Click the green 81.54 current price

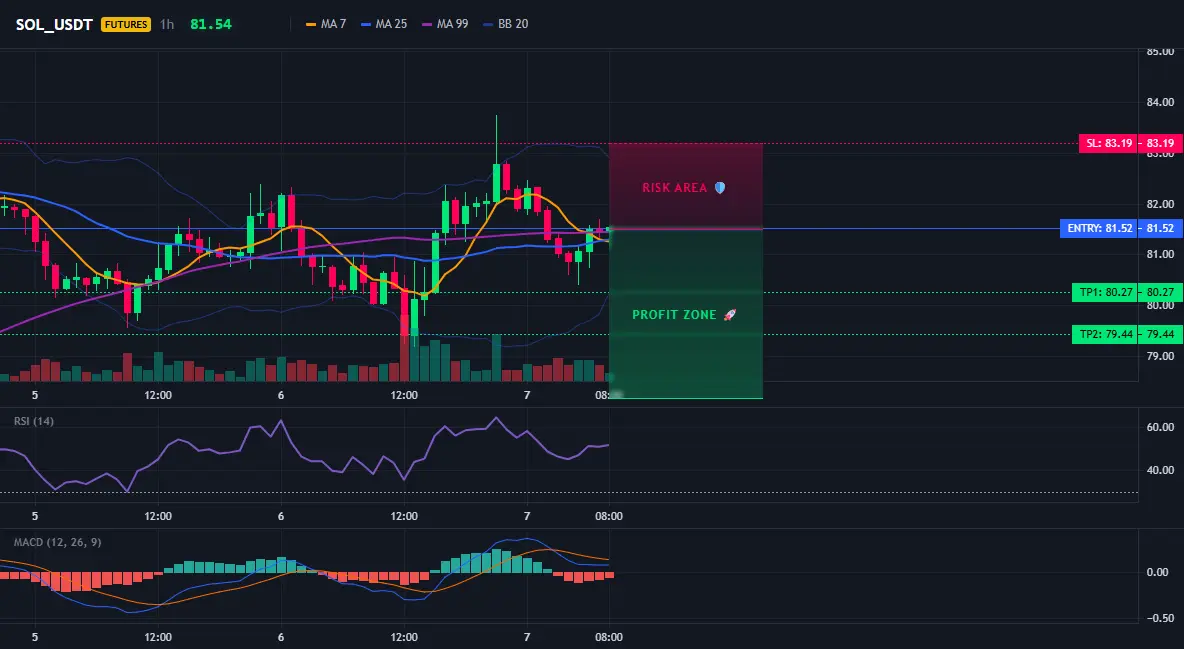211,24
